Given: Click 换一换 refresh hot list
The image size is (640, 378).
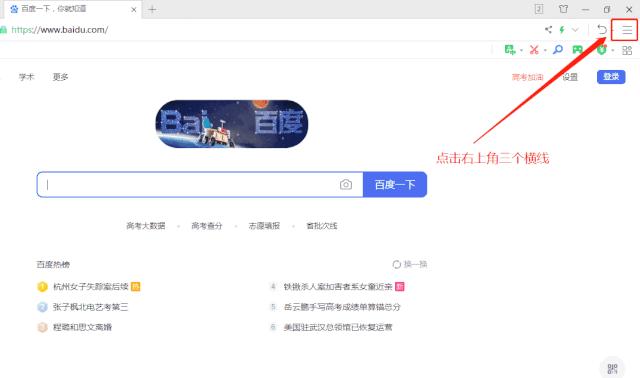Looking at the screenshot, I should pos(409,264).
